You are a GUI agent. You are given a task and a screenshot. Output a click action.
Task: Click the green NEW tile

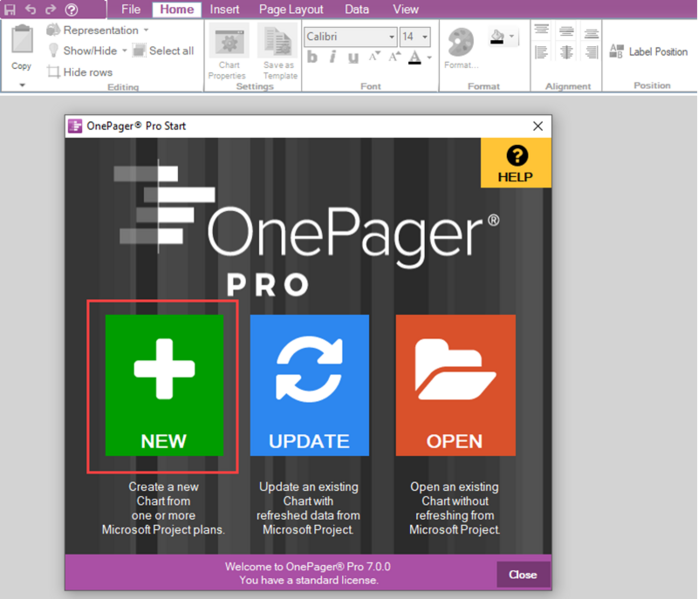click(x=164, y=385)
